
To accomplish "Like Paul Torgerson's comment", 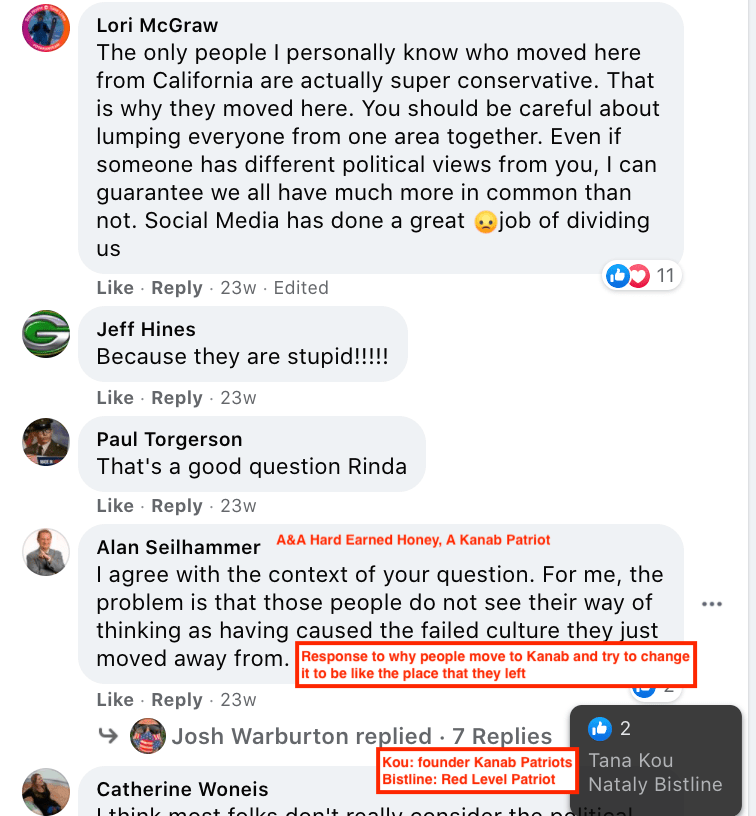I will click(x=115, y=505).
